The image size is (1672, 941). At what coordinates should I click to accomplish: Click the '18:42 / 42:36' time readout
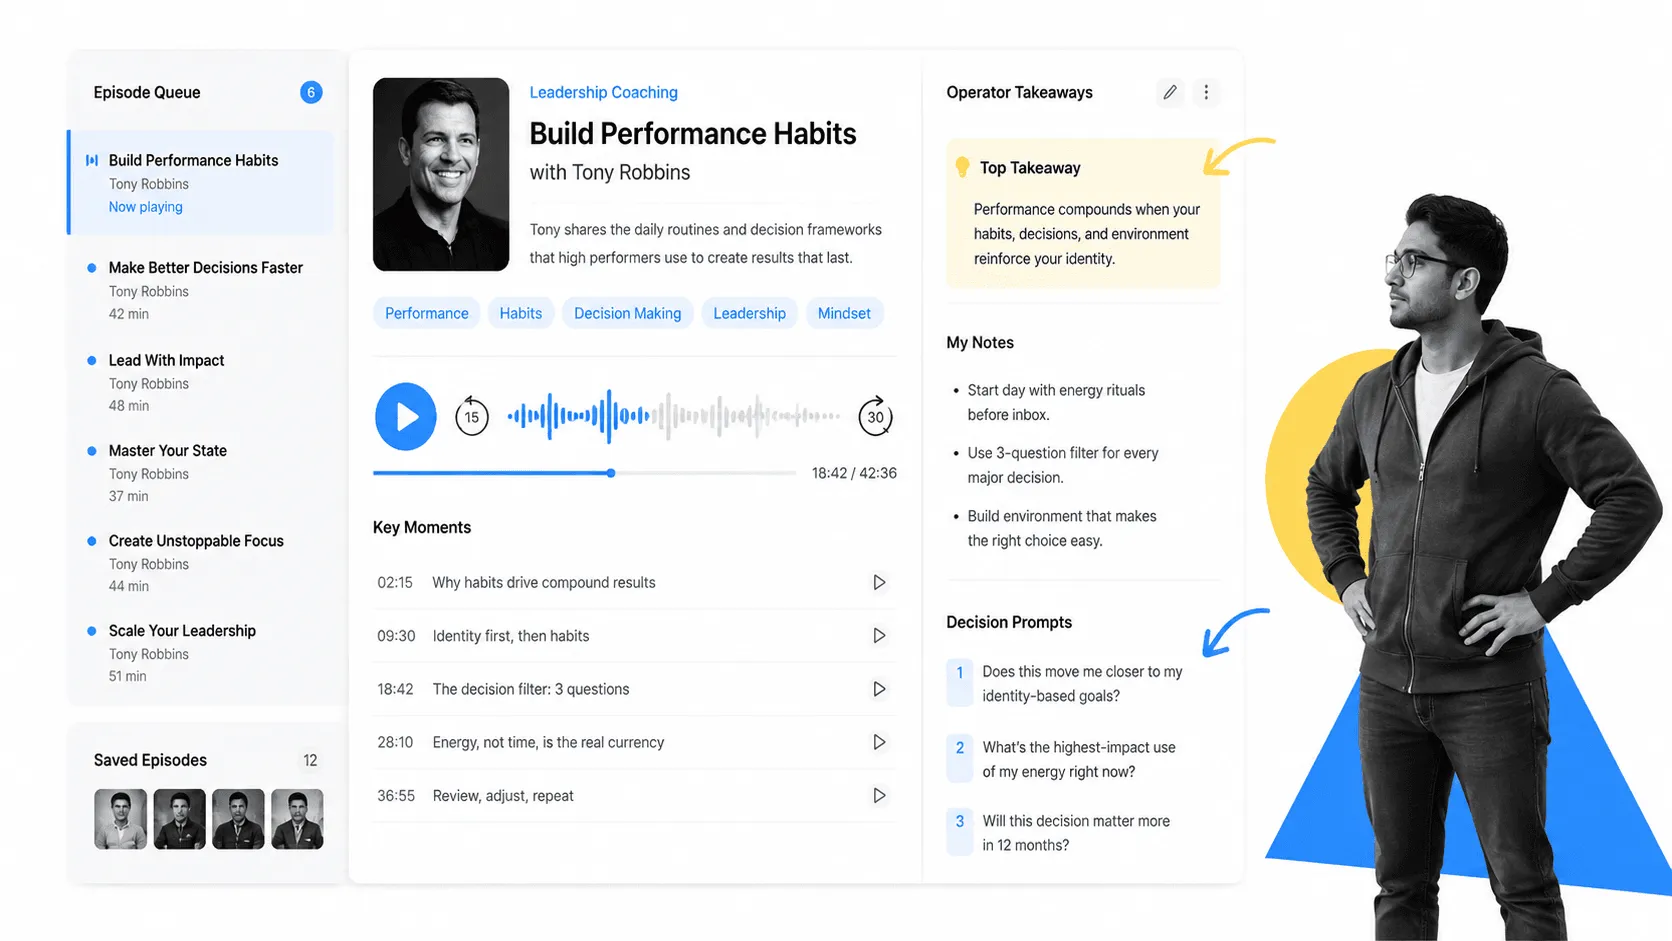pyautogui.click(x=854, y=473)
